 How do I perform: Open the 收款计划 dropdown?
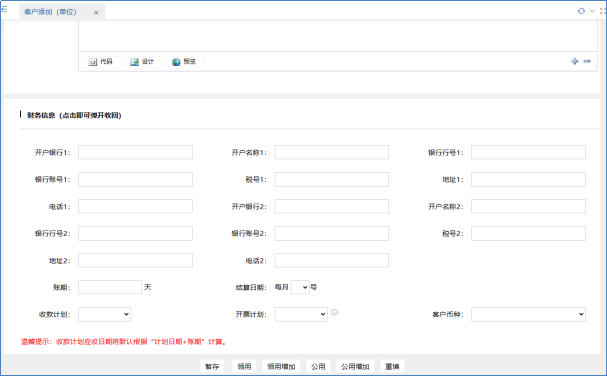[x=105, y=314]
